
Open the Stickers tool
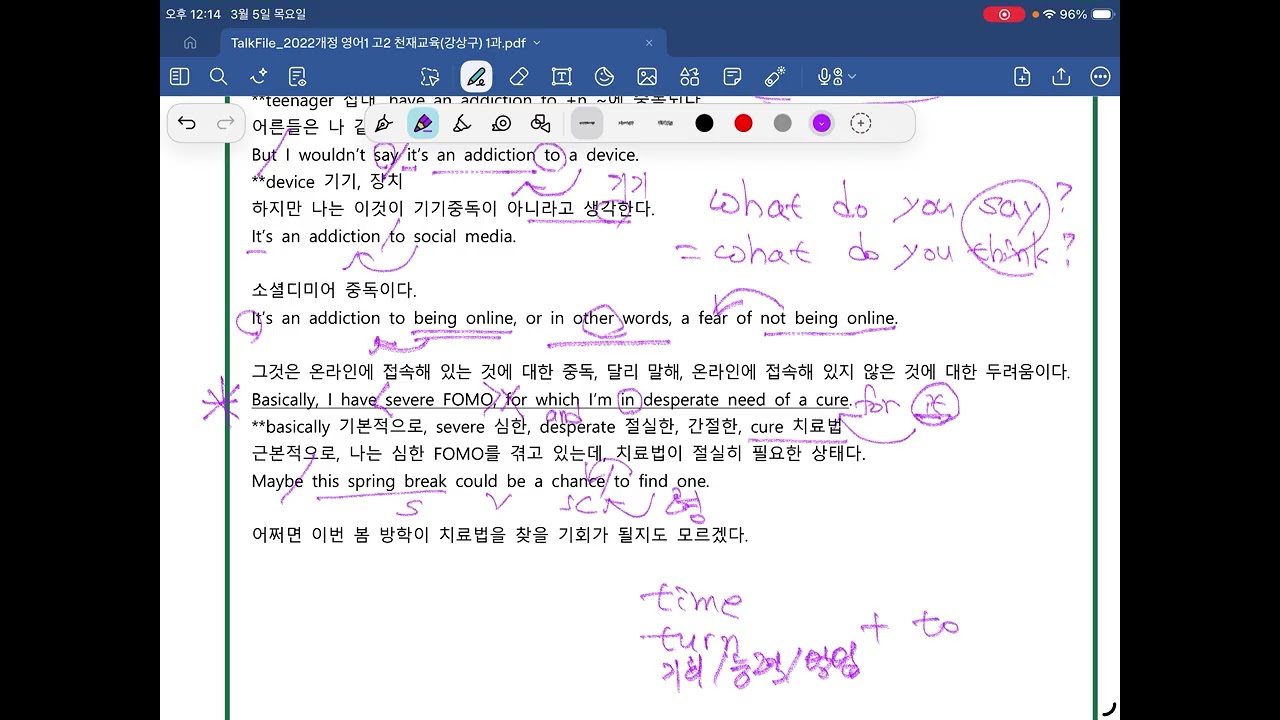pyautogui.click(x=604, y=77)
